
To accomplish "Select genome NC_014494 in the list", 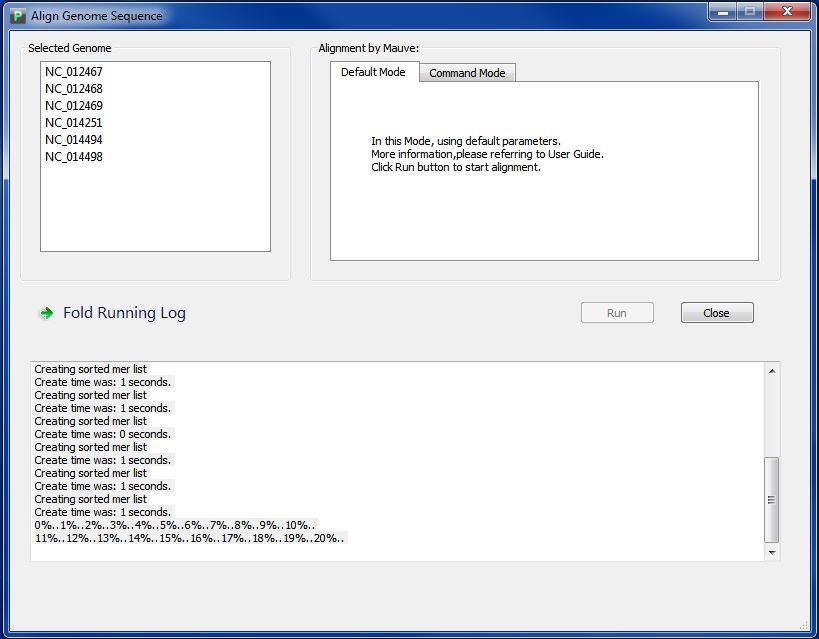I will click(74, 140).
